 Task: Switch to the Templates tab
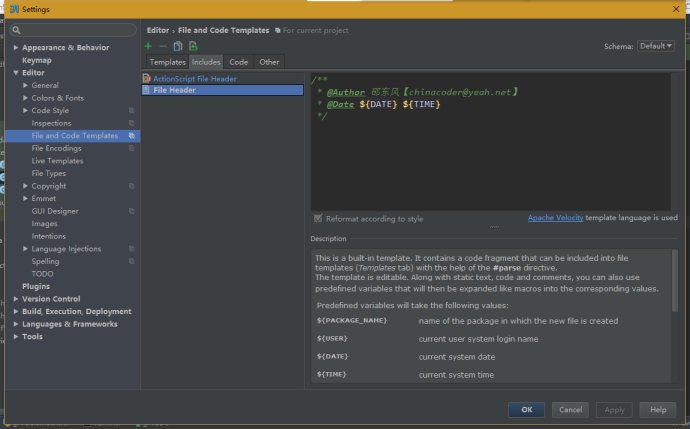pos(167,62)
